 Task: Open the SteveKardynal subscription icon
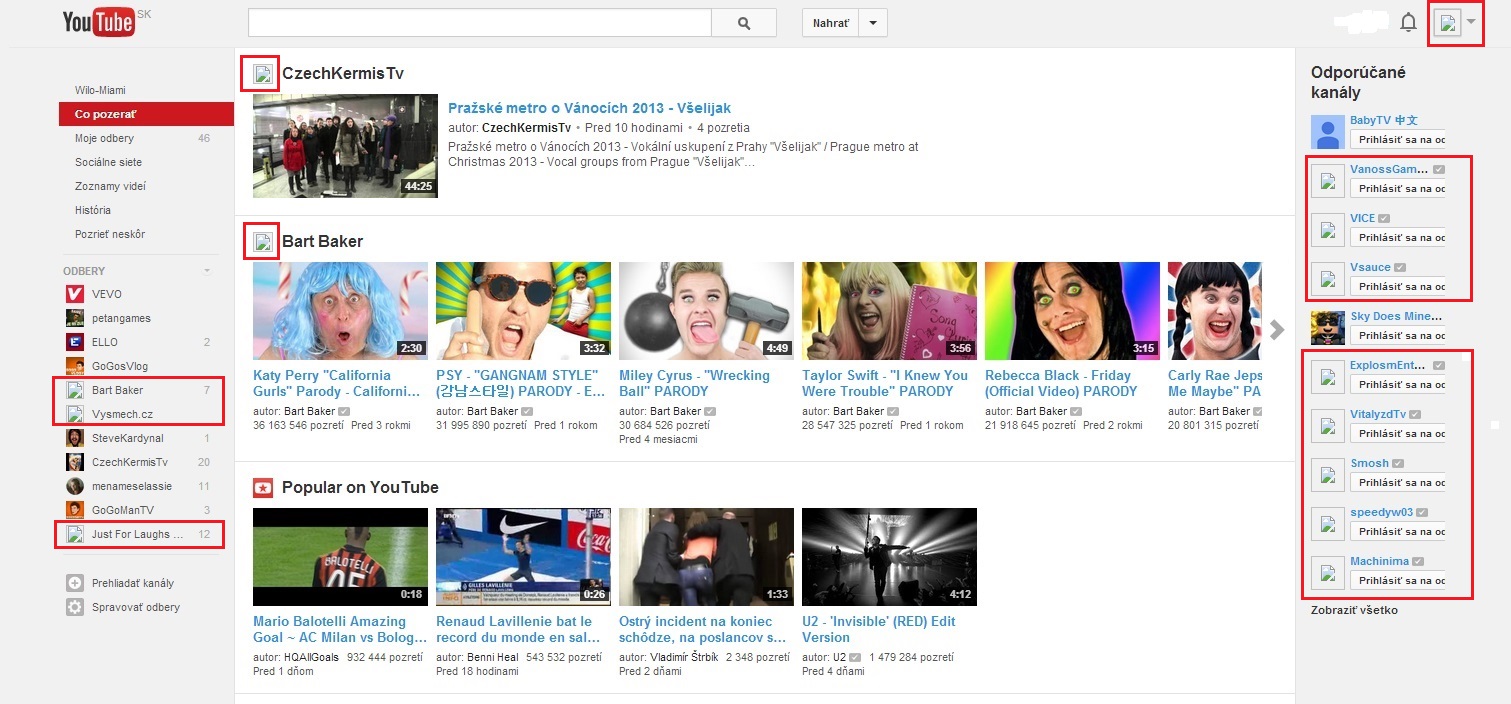74,438
